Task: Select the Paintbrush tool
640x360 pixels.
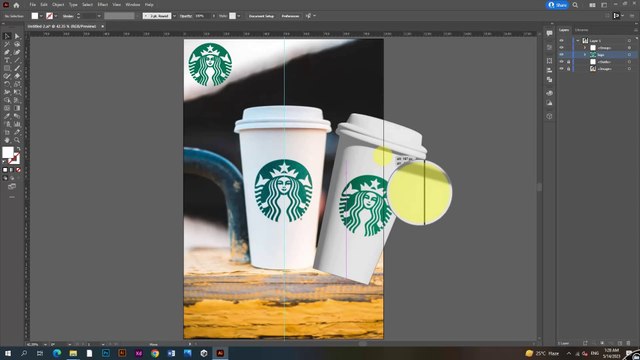Action: [x=17, y=68]
